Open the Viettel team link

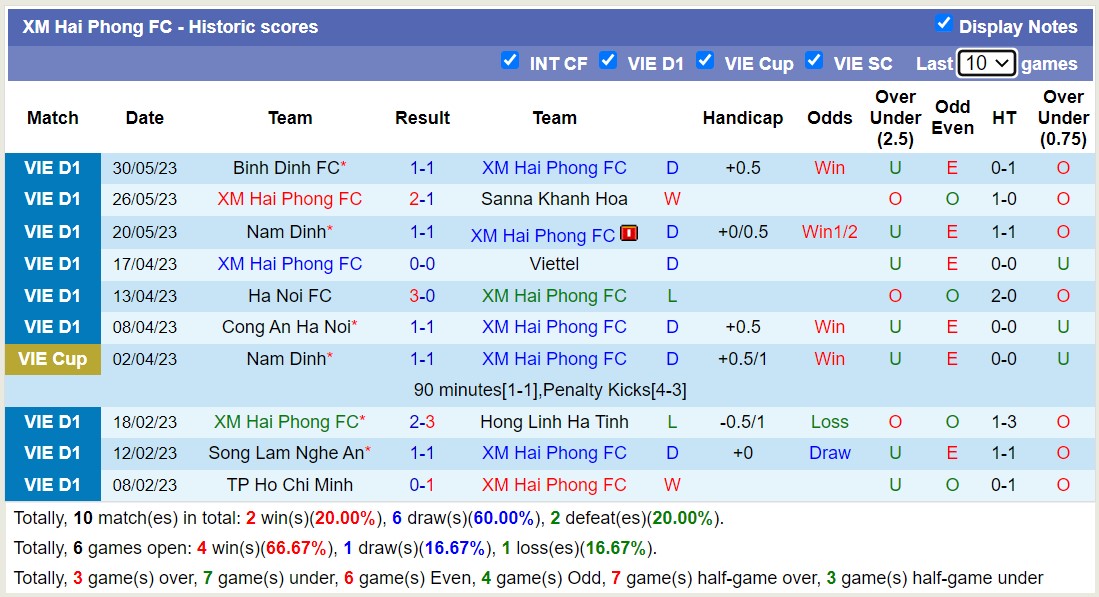(554, 263)
